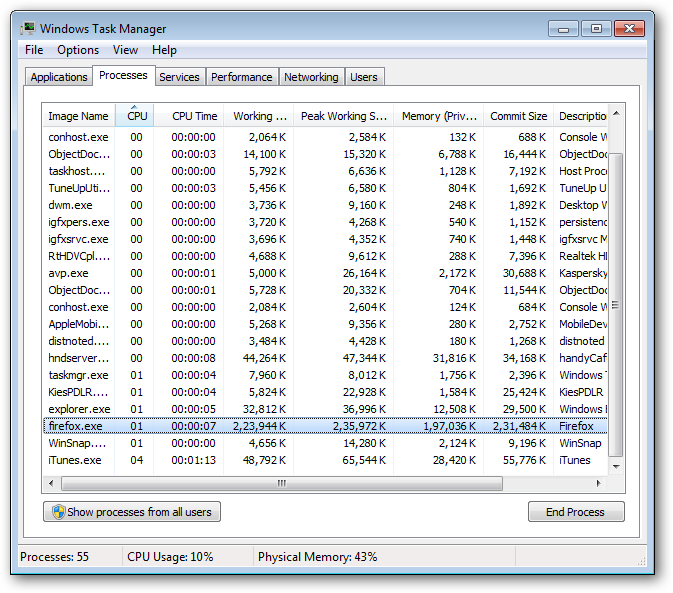Select the TuneUpUti process row
The image size is (673, 593).
click(325, 188)
